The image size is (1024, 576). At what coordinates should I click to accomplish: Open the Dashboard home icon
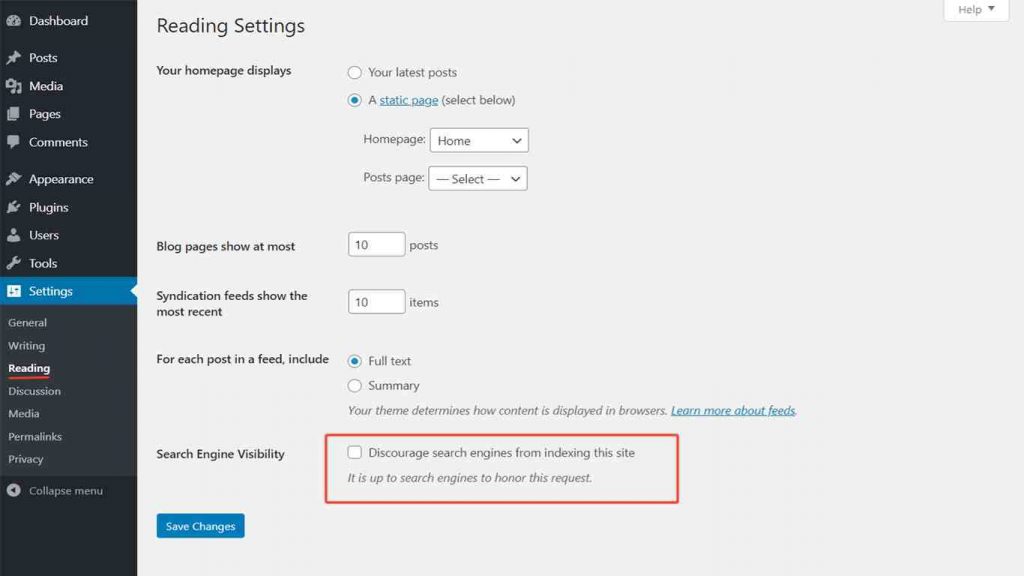14,20
